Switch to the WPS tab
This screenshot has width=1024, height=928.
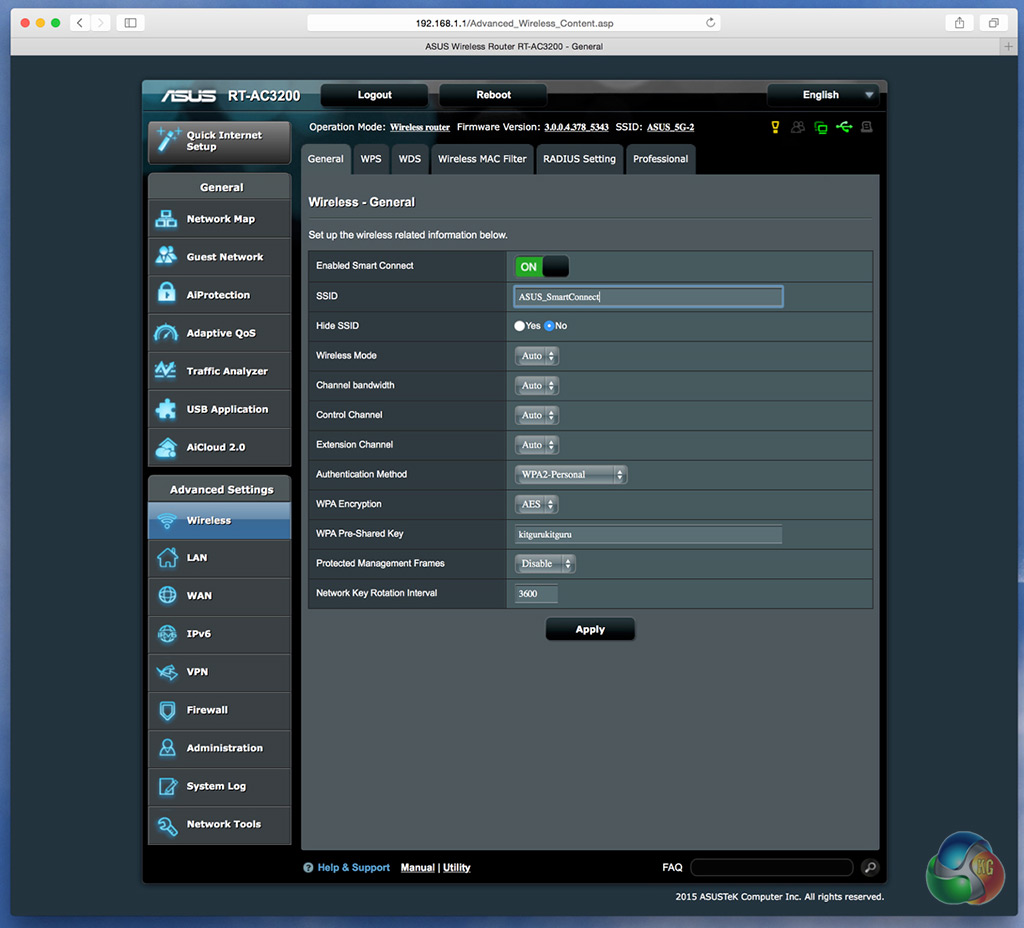tap(371, 159)
